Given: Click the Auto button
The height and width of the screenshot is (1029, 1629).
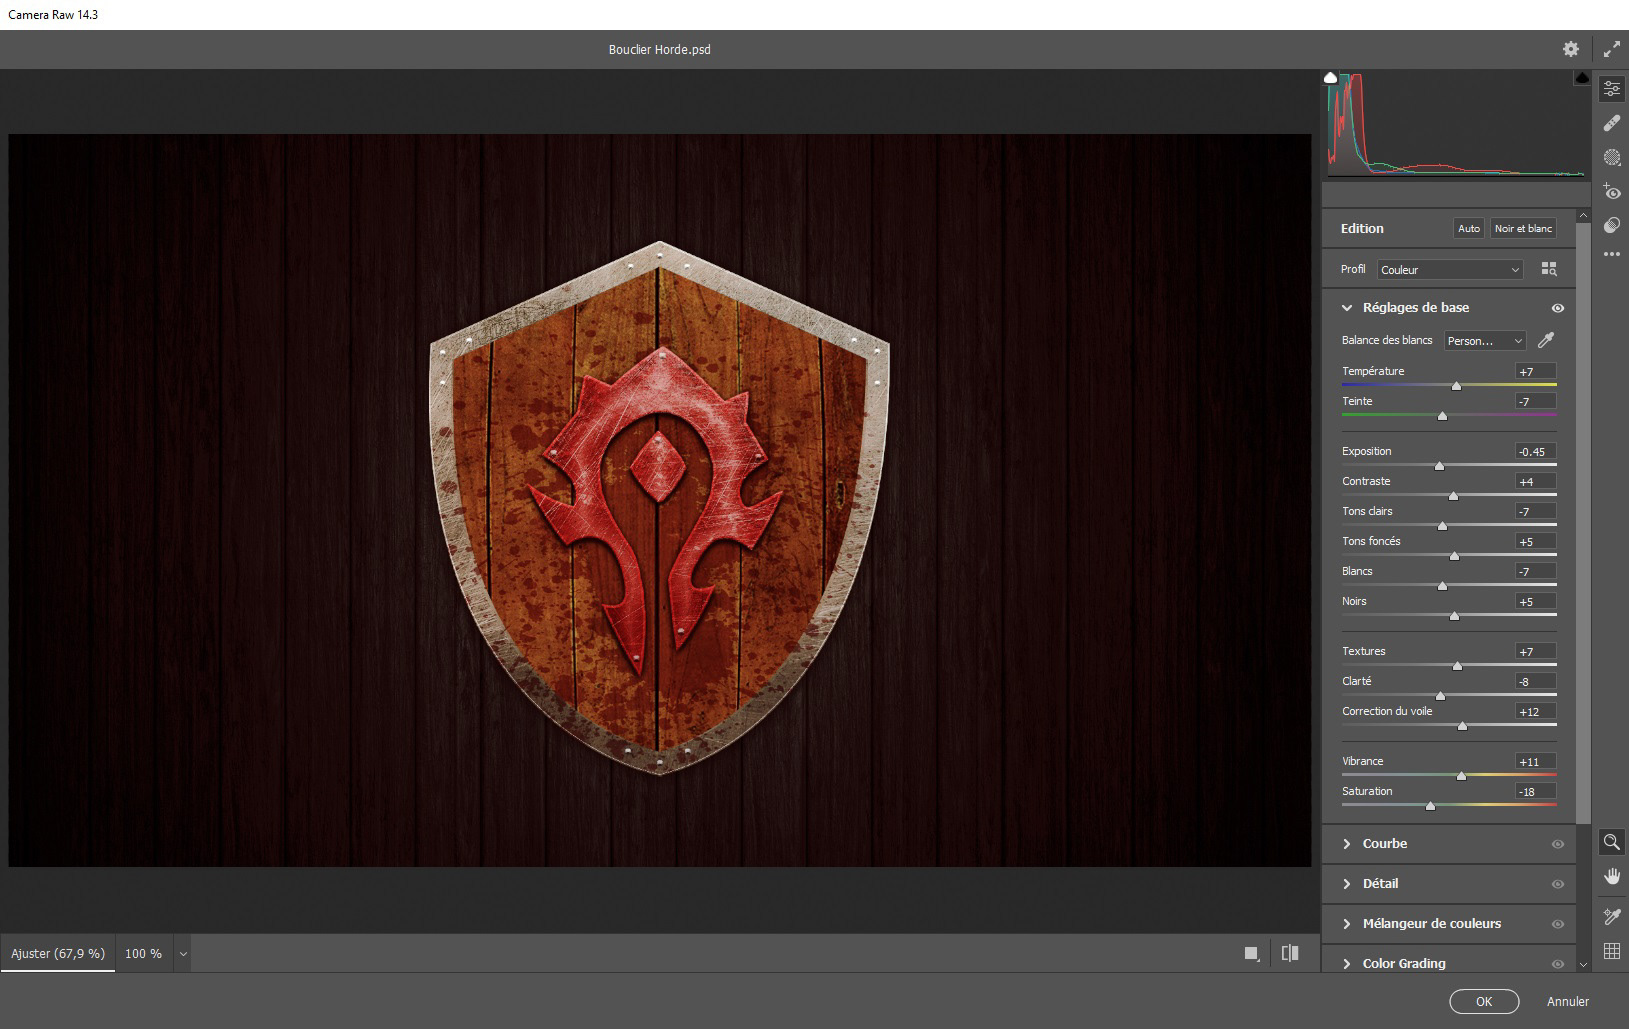Looking at the screenshot, I should pos(1468,229).
